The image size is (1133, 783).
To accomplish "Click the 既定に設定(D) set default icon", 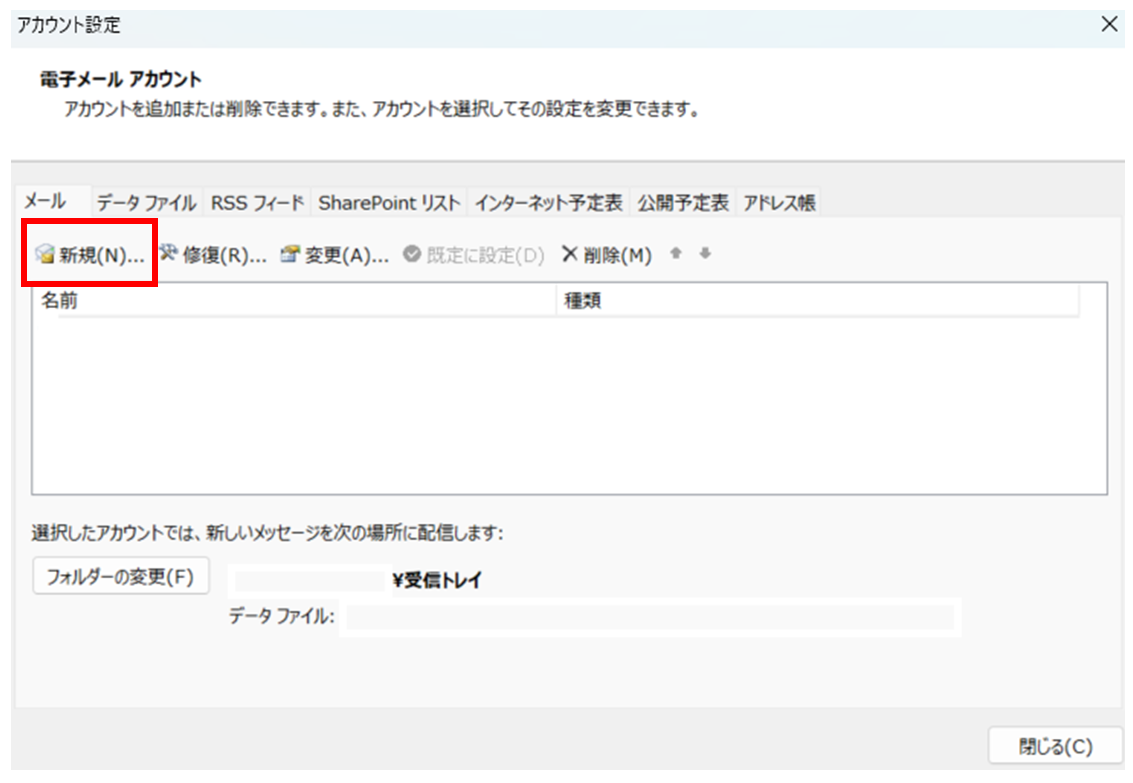I will [411, 254].
